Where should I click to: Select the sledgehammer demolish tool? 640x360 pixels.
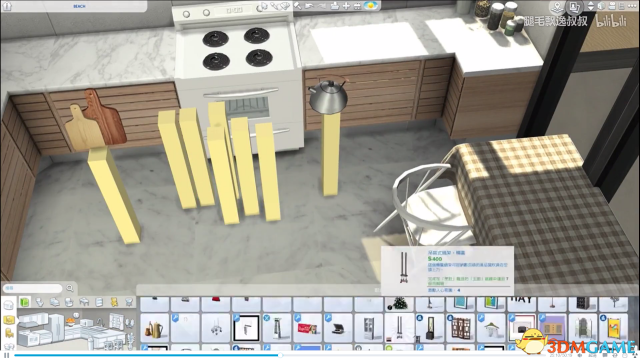click(x=298, y=6)
